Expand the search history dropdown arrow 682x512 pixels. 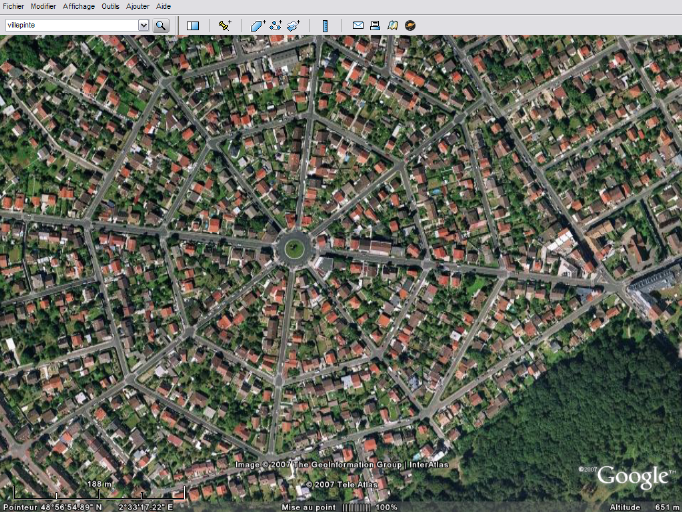(144, 25)
